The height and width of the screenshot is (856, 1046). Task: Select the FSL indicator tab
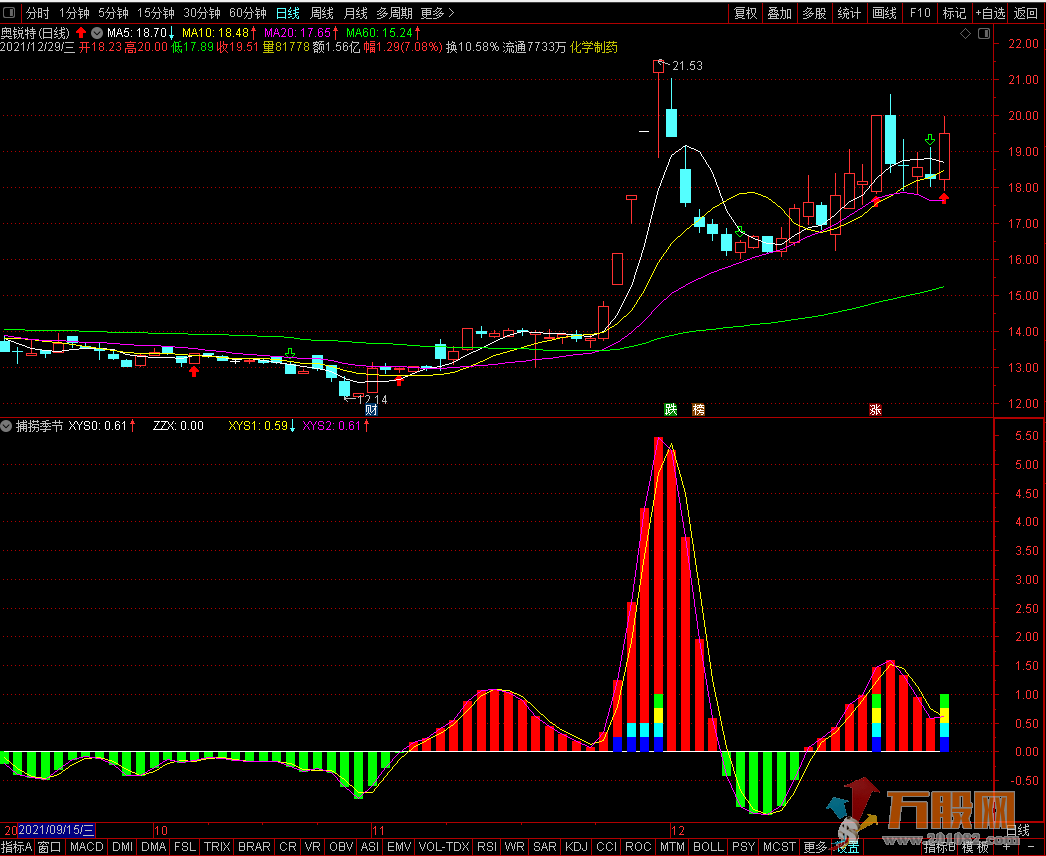click(185, 847)
